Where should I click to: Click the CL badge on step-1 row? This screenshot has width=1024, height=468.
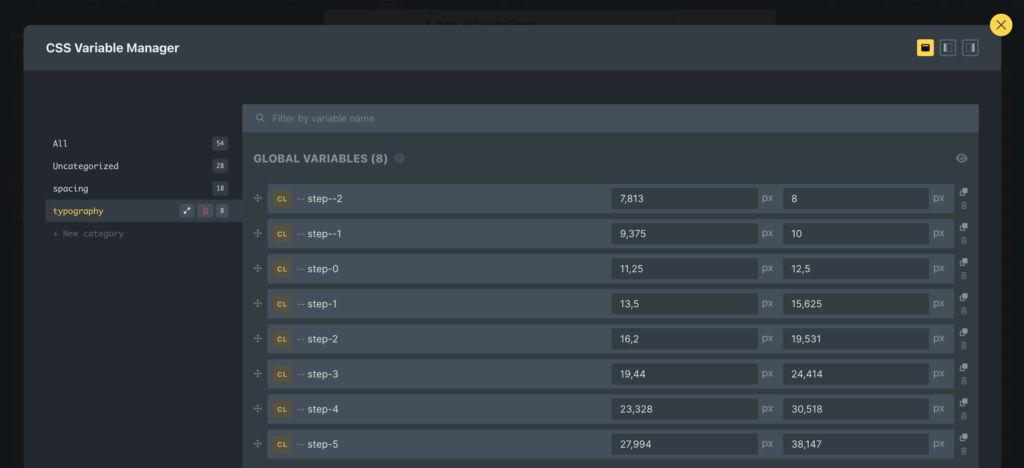tap(282, 304)
